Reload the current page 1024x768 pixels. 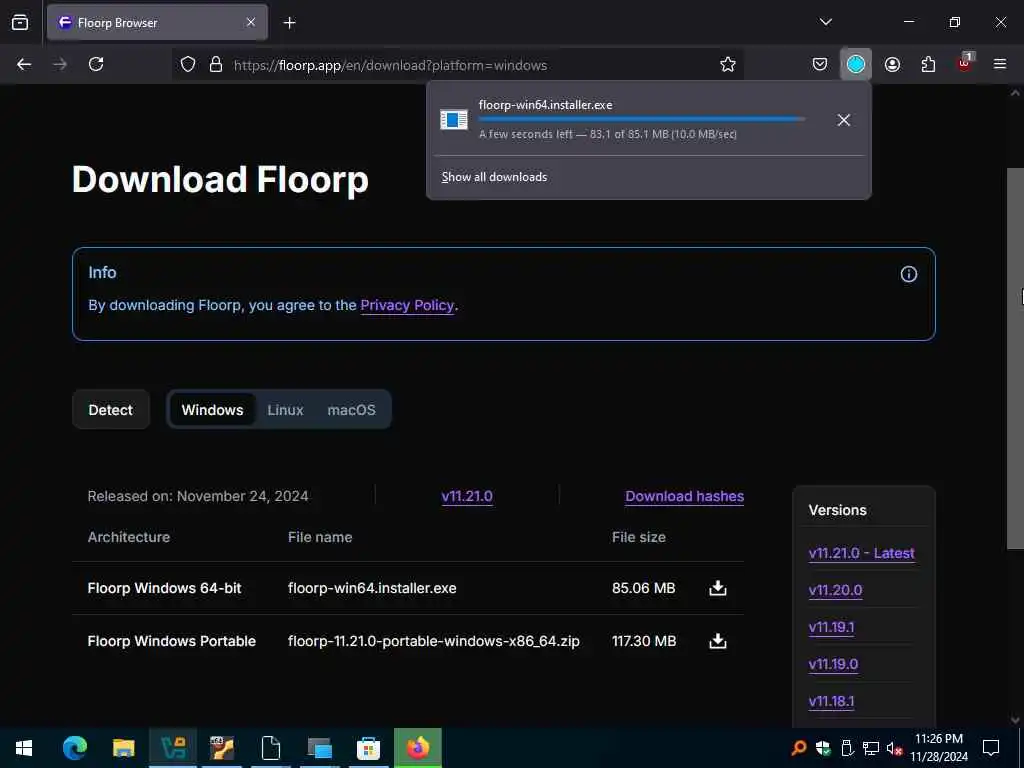[x=96, y=64]
